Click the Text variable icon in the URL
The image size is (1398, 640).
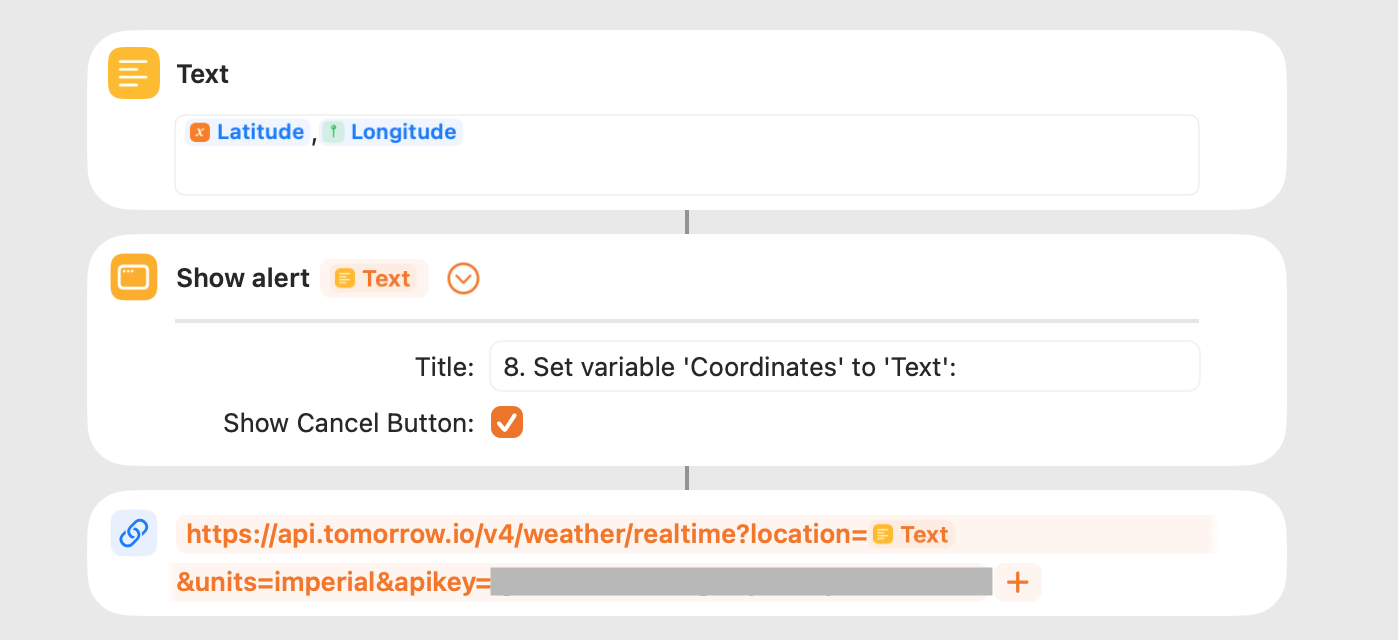[883, 535]
